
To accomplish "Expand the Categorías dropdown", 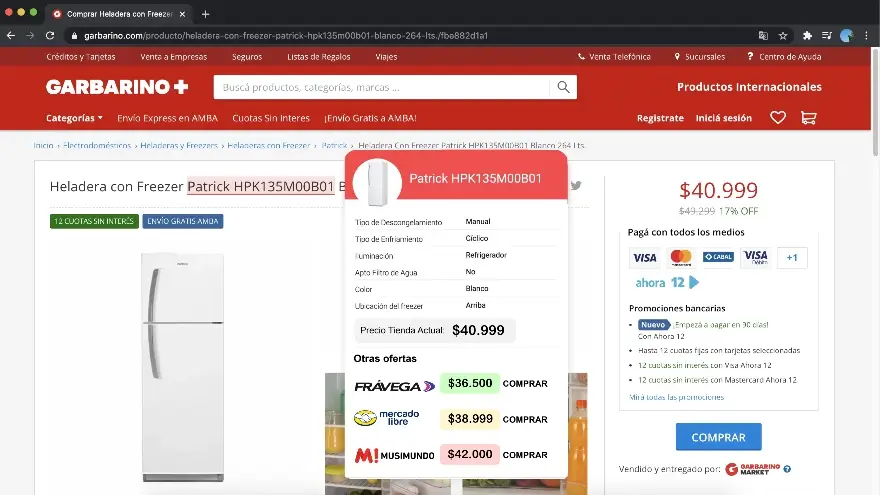I will pos(74,118).
